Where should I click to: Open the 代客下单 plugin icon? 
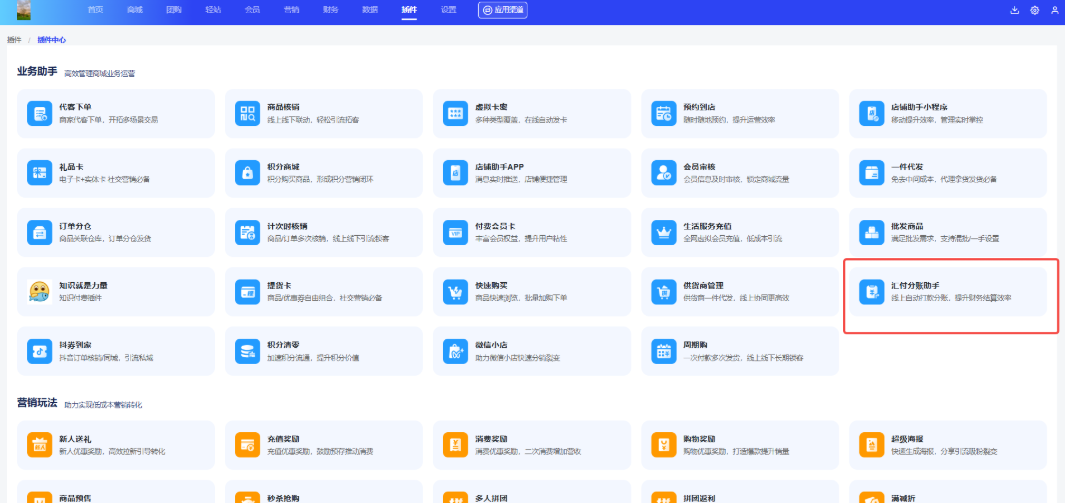(x=39, y=113)
